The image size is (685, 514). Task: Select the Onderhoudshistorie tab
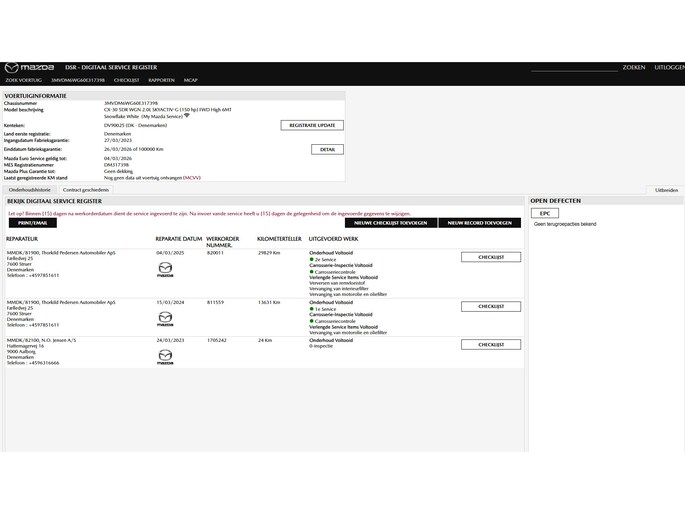30,189
